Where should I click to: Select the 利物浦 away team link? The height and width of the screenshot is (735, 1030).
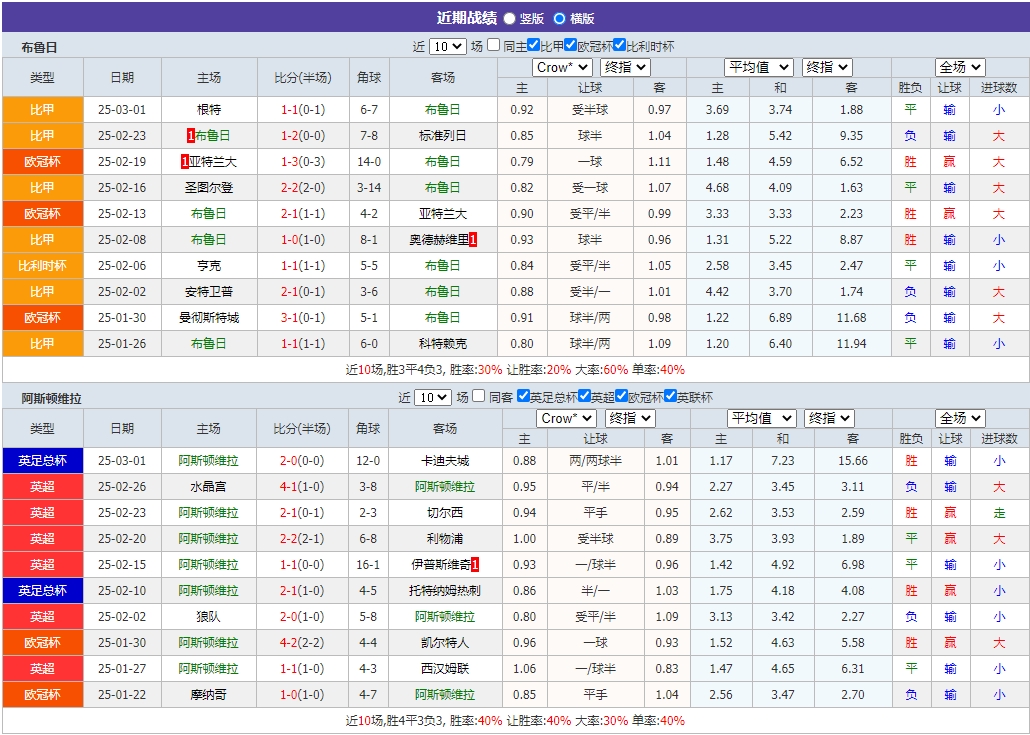coord(445,539)
